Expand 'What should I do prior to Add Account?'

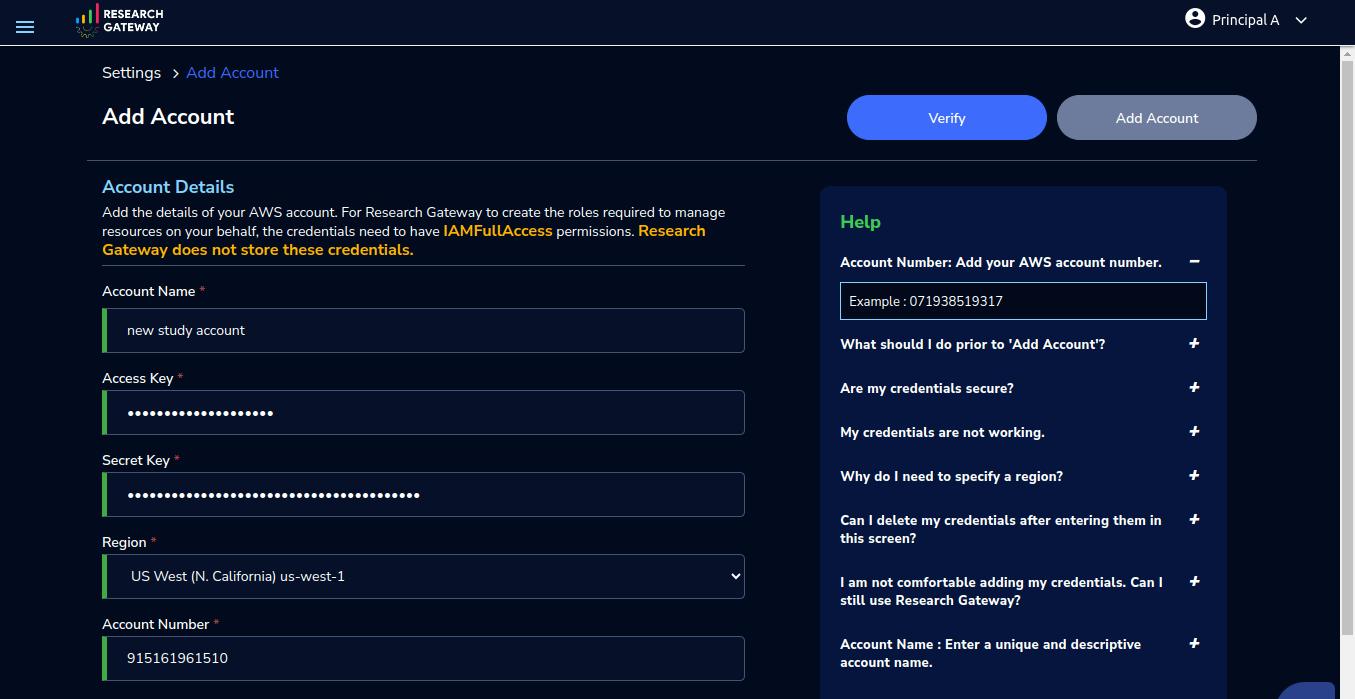pyautogui.click(x=1194, y=343)
